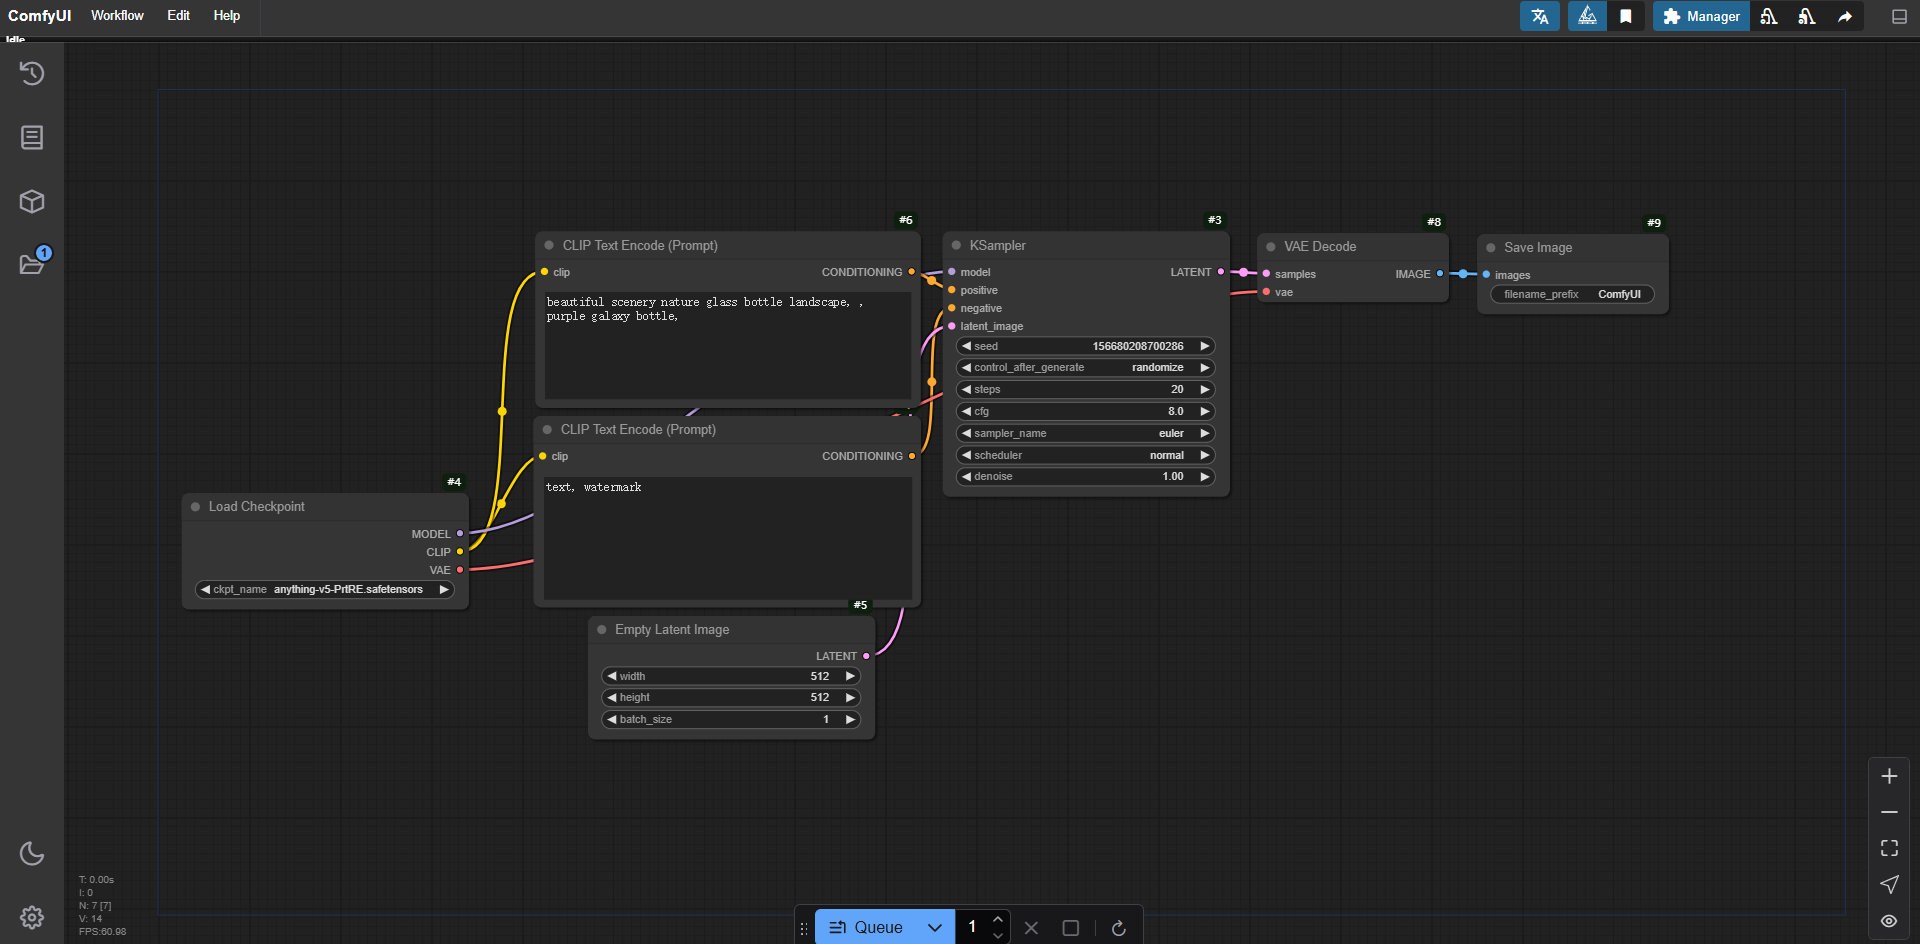Click the paper-plane select mode icon
The height and width of the screenshot is (944, 1920).
pos(1889,884)
